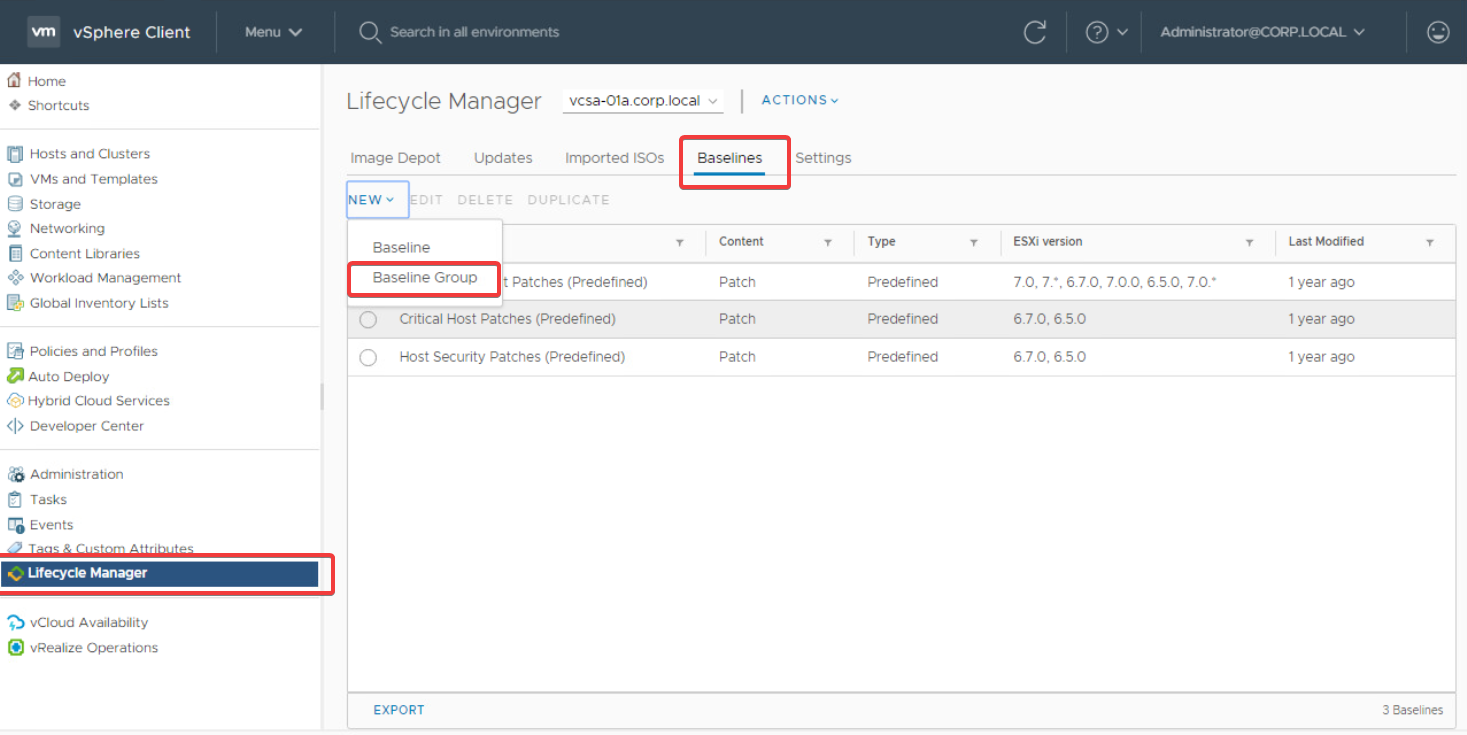The height and width of the screenshot is (735, 1467).
Task: Click the Tasks clipboard icon
Action: click(15, 499)
